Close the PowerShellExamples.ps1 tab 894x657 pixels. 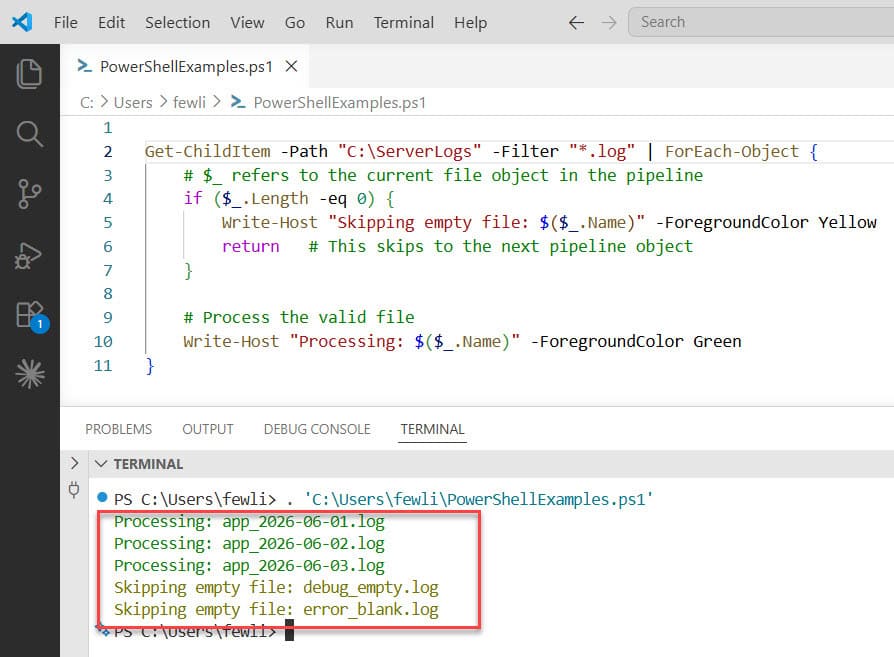291,66
